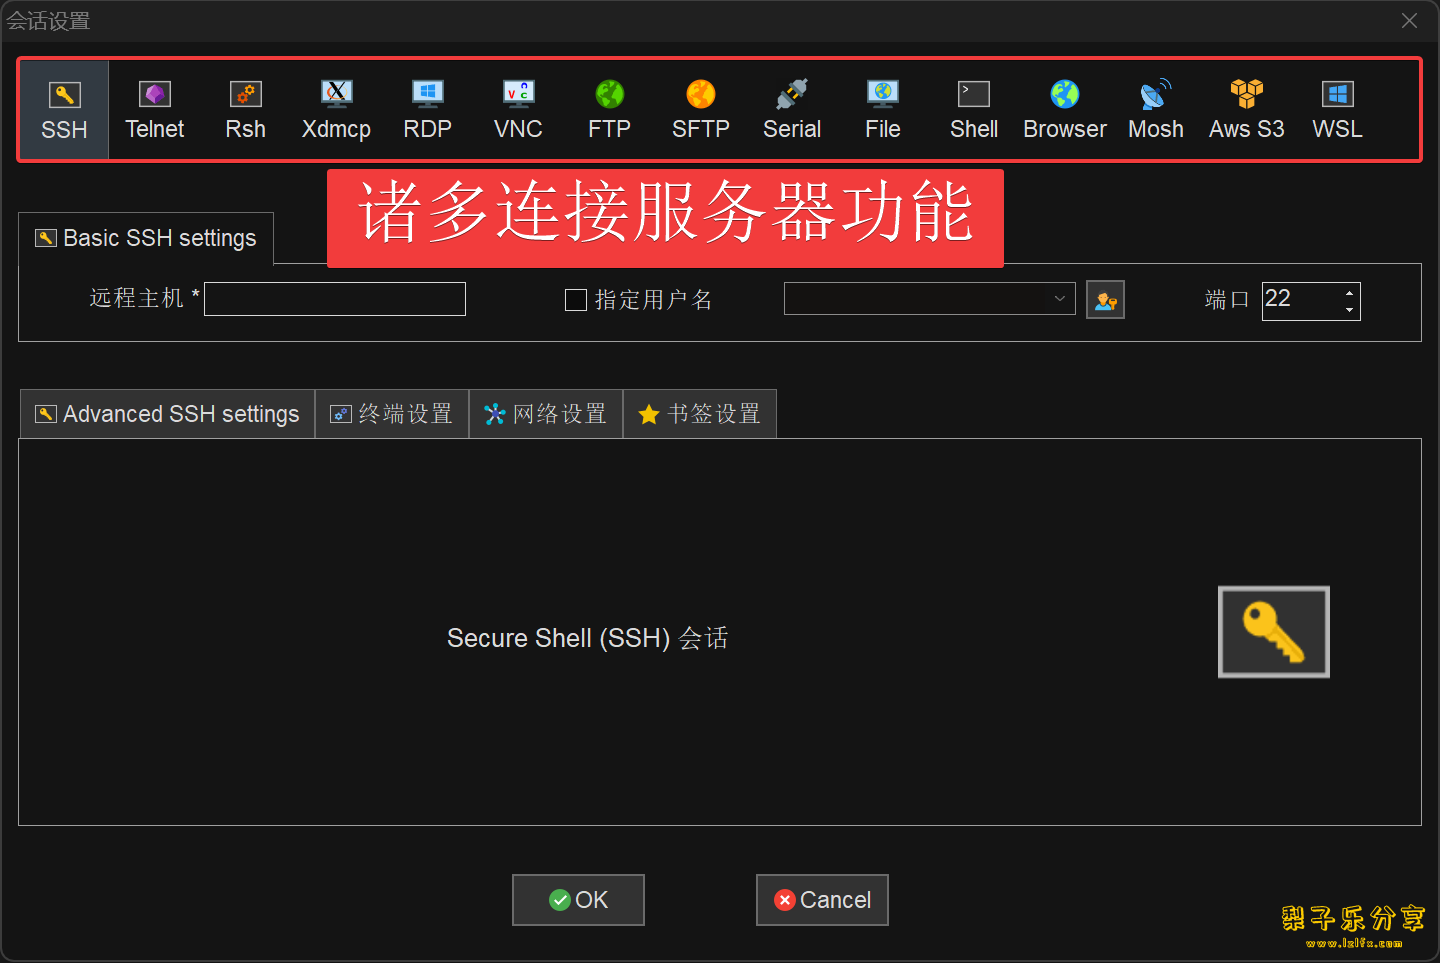Choose the Telnet session icon
The height and width of the screenshot is (963, 1440).
point(155,110)
